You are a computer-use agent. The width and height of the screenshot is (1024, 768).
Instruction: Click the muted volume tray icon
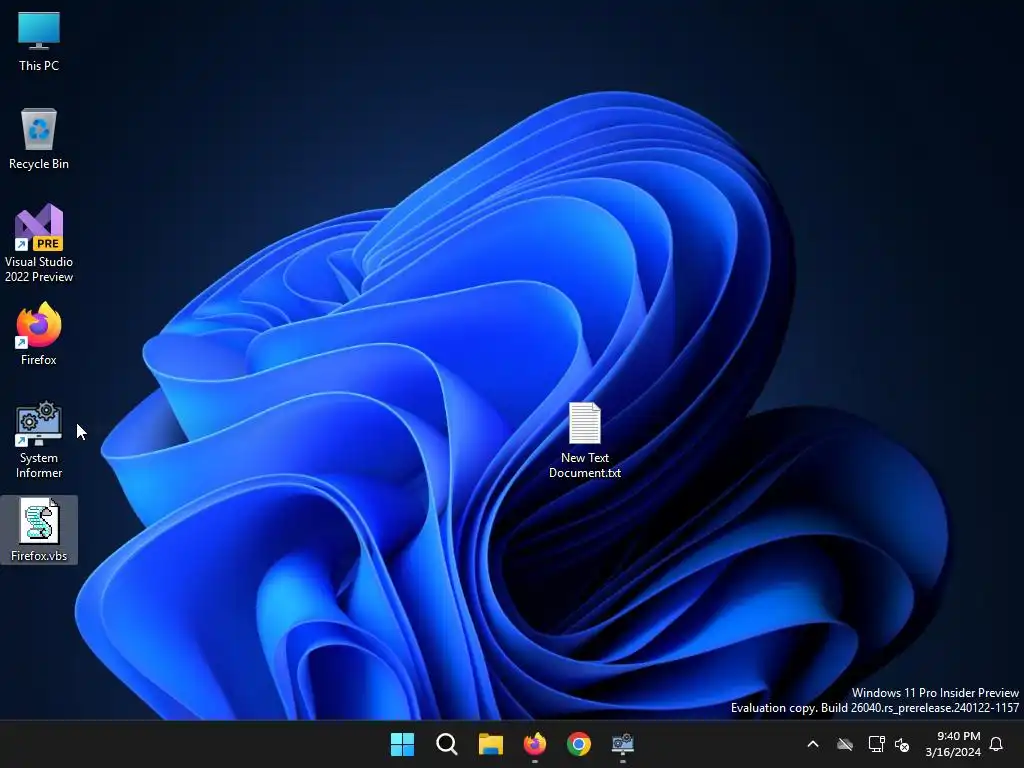pos(902,744)
